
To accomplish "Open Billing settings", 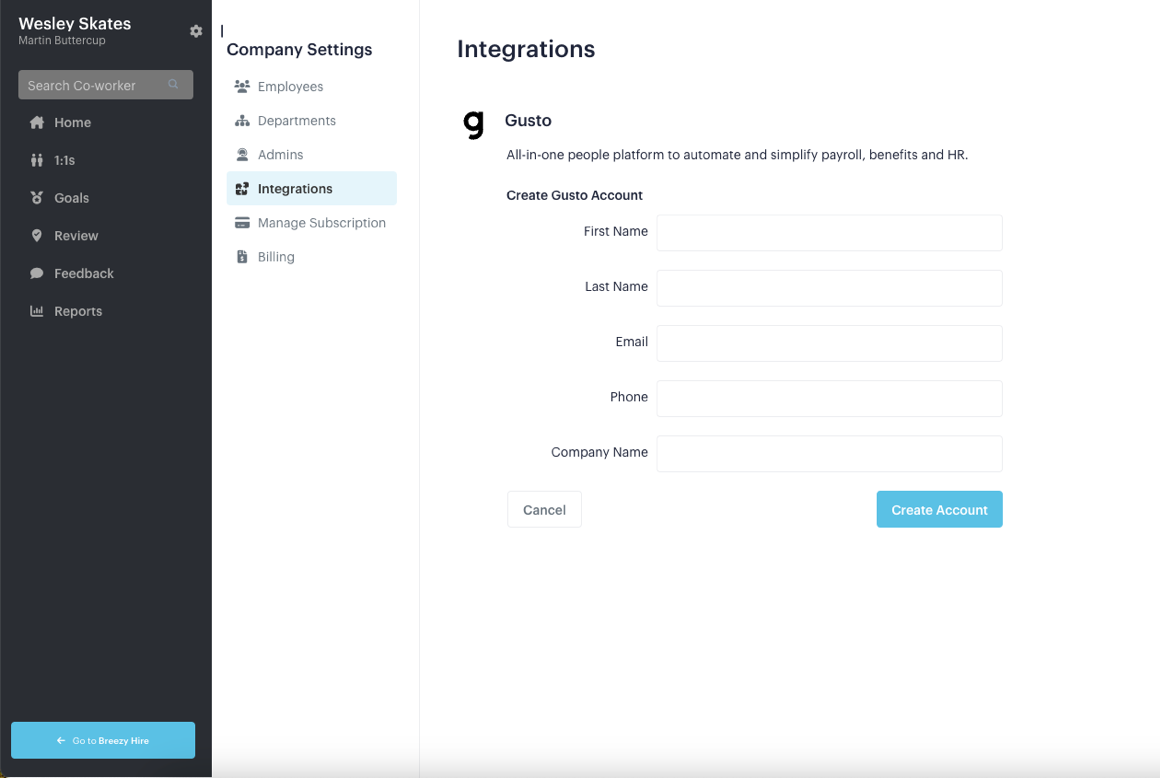I will [311, 257].
